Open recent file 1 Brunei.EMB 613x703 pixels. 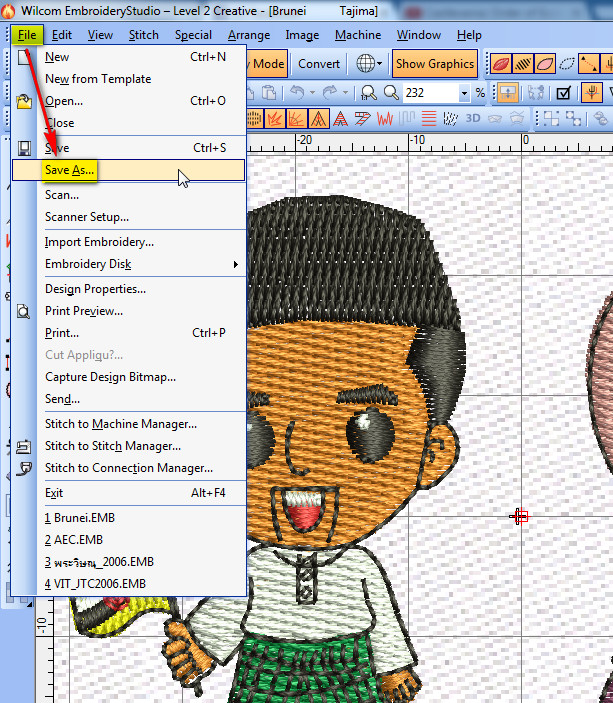tap(80, 518)
